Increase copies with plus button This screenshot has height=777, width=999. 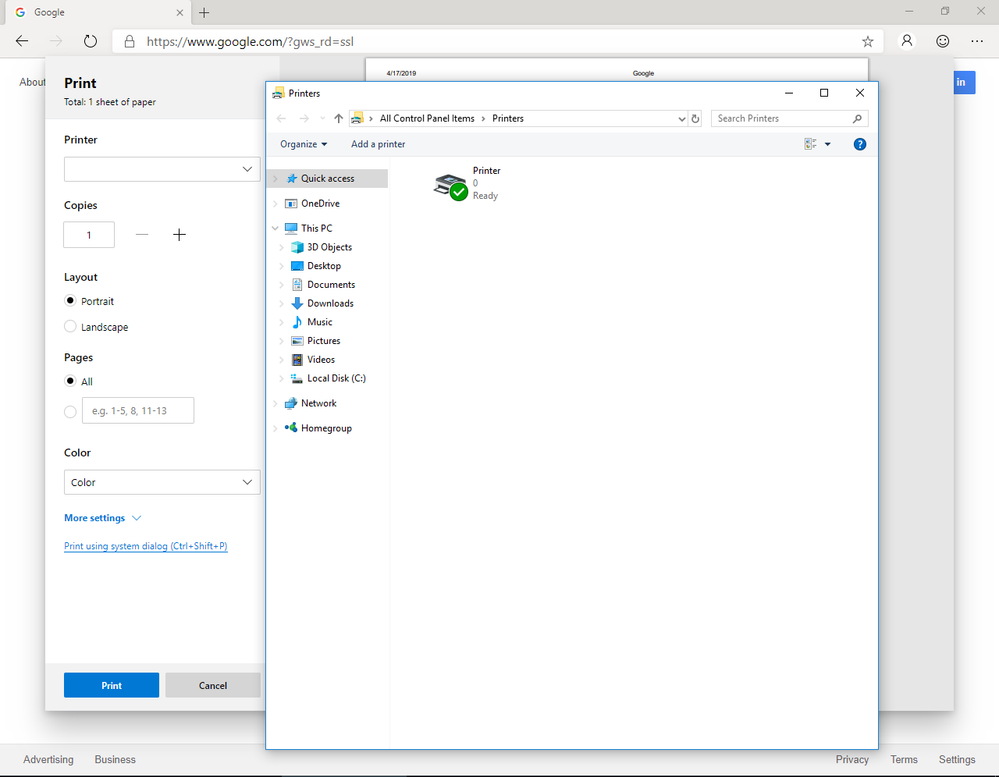point(179,235)
